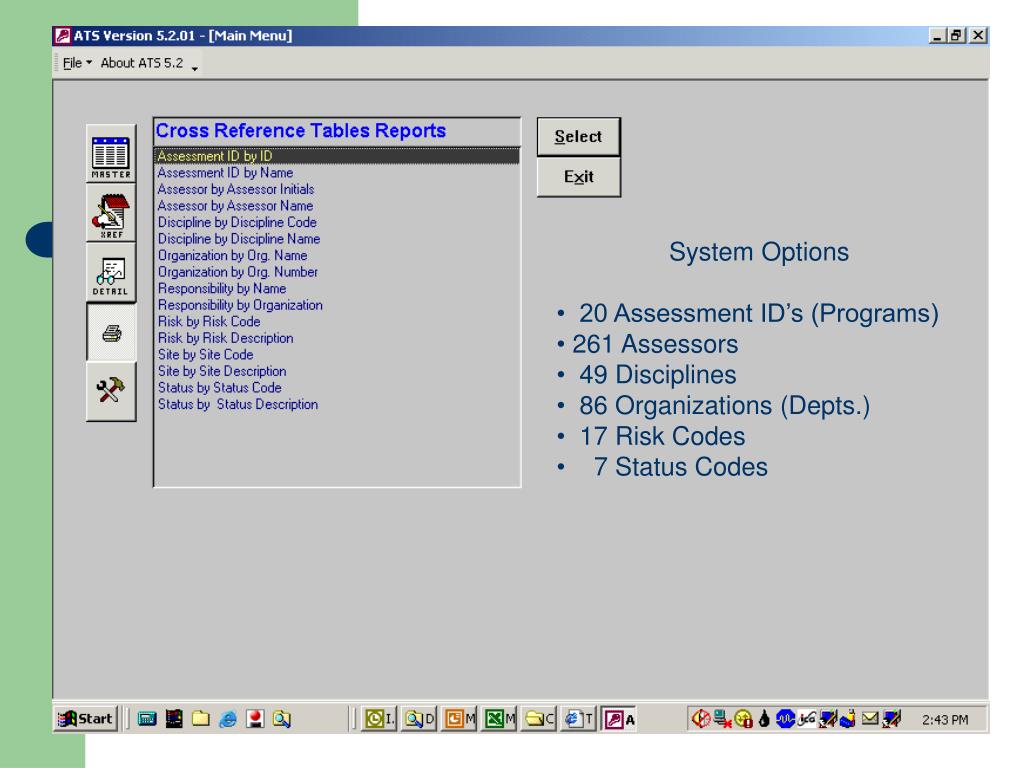Switch to the folder 'C' taskbar button
This screenshot has width=1024, height=768.
pos(539,719)
